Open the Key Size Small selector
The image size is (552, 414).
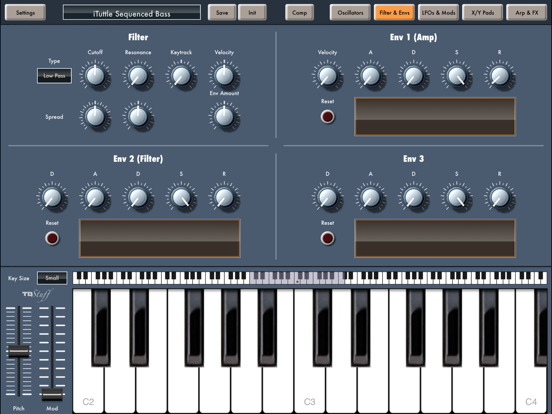pyautogui.click(x=52, y=278)
